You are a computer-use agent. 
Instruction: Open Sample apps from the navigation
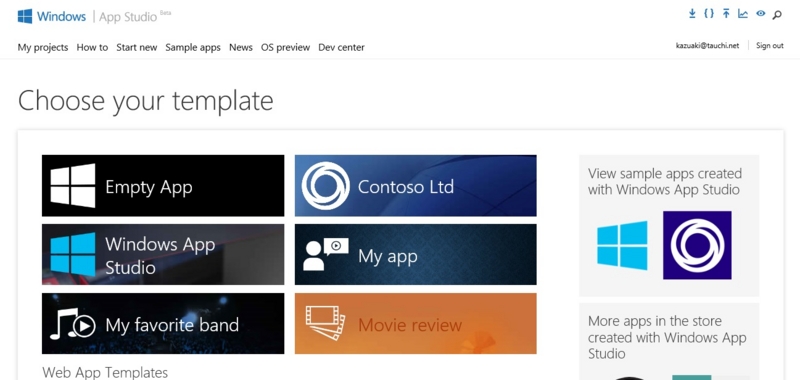click(193, 47)
